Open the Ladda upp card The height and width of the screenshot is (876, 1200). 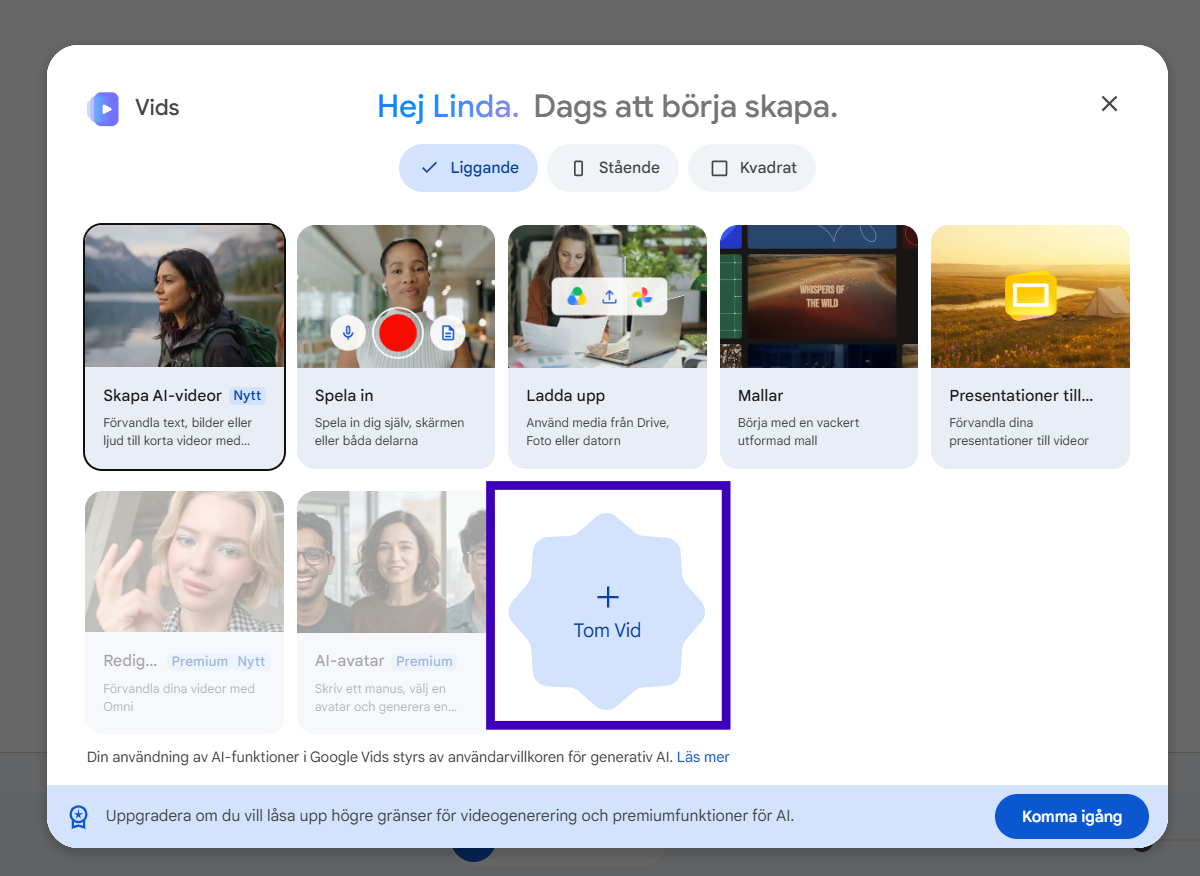(607, 347)
